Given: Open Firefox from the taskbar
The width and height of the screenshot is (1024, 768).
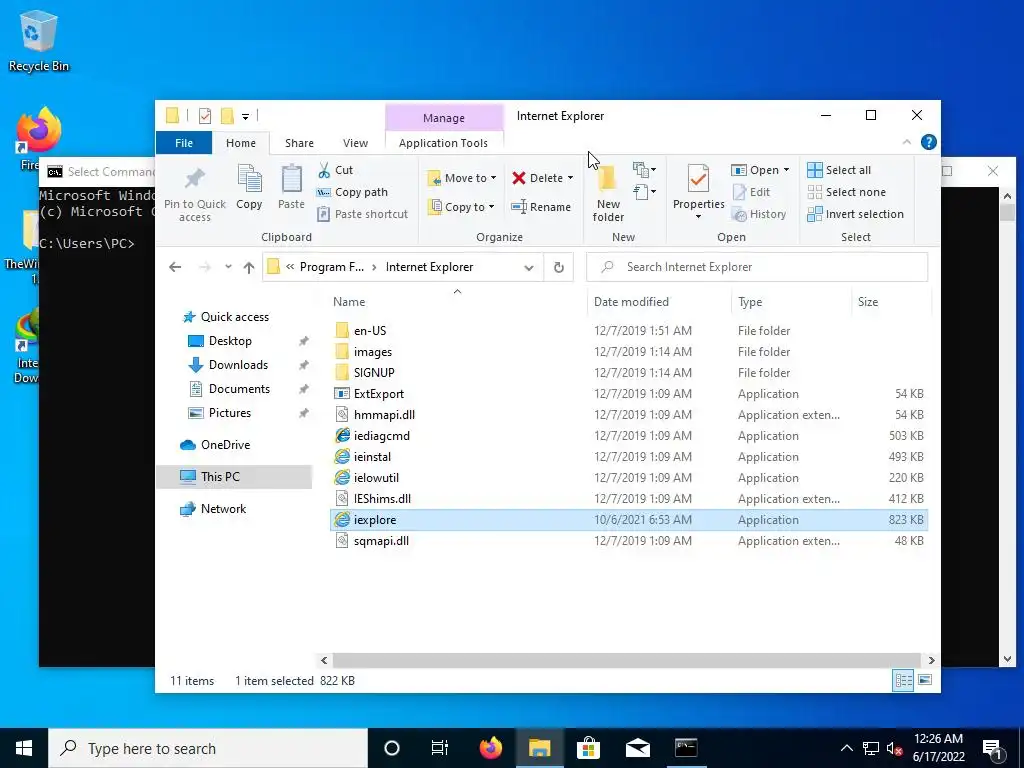Looking at the screenshot, I should [491, 748].
